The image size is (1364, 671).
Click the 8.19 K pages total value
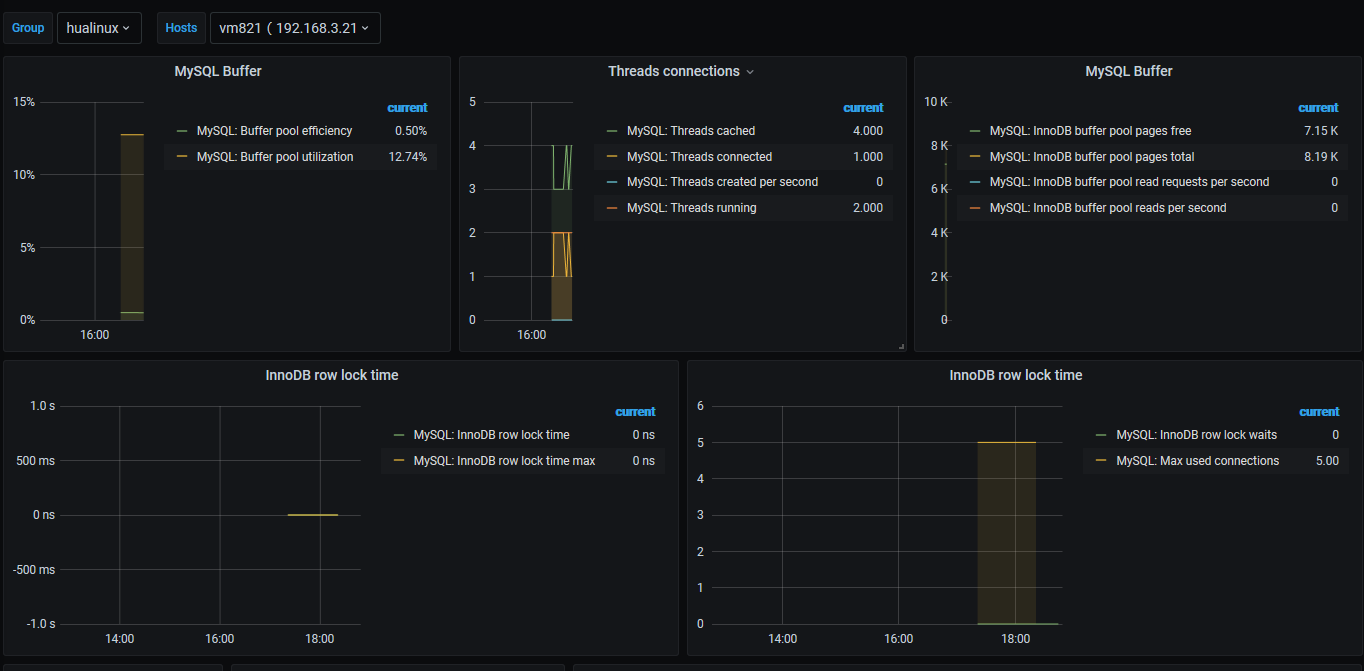tap(1321, 157)
